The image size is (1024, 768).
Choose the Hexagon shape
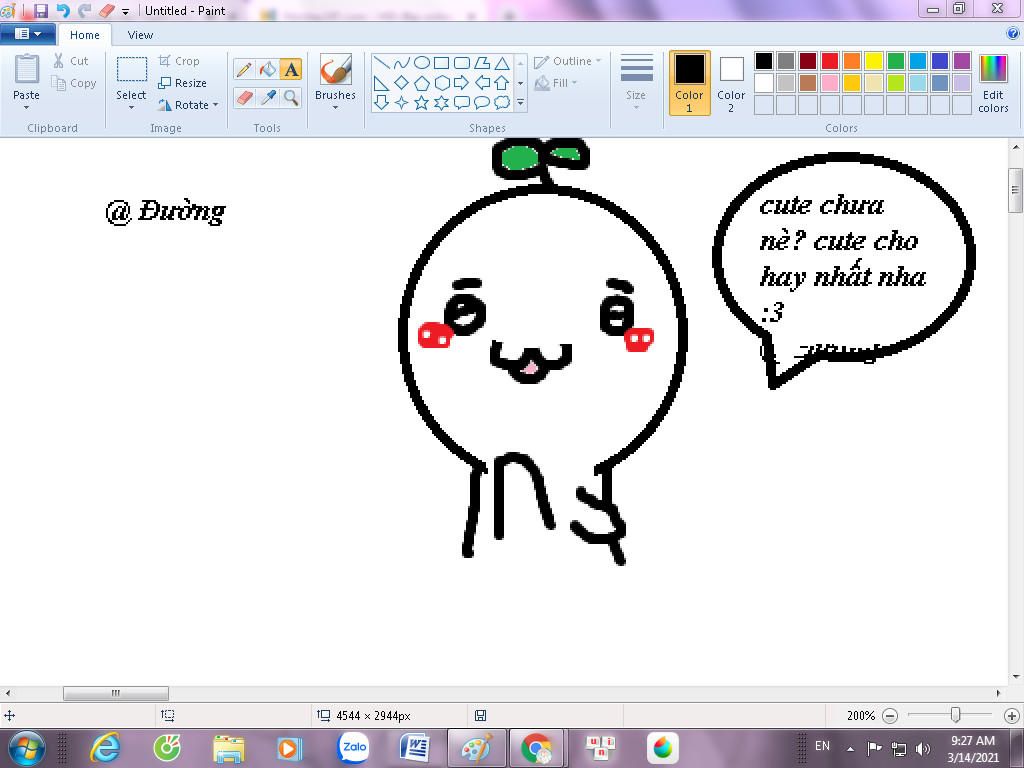pos(441,83)
